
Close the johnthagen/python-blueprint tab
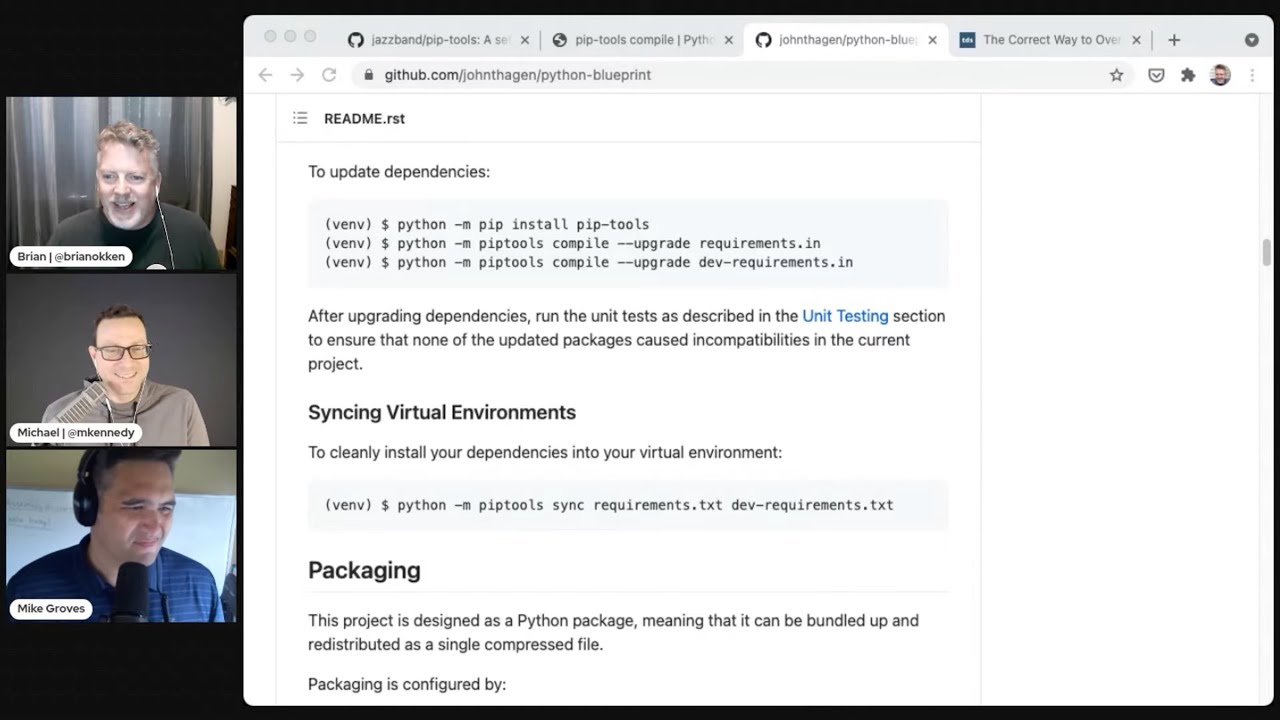[x=932, y=40]
